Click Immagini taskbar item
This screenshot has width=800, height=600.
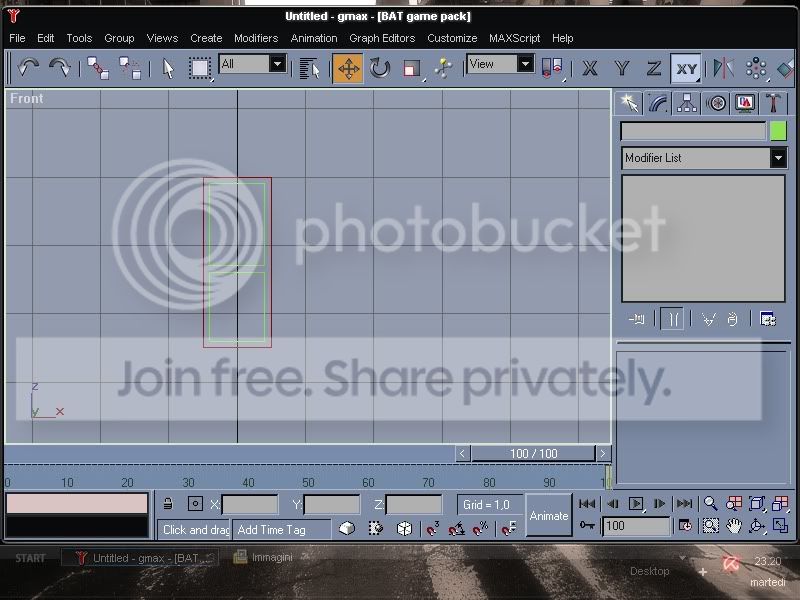[x=264, y=558]
